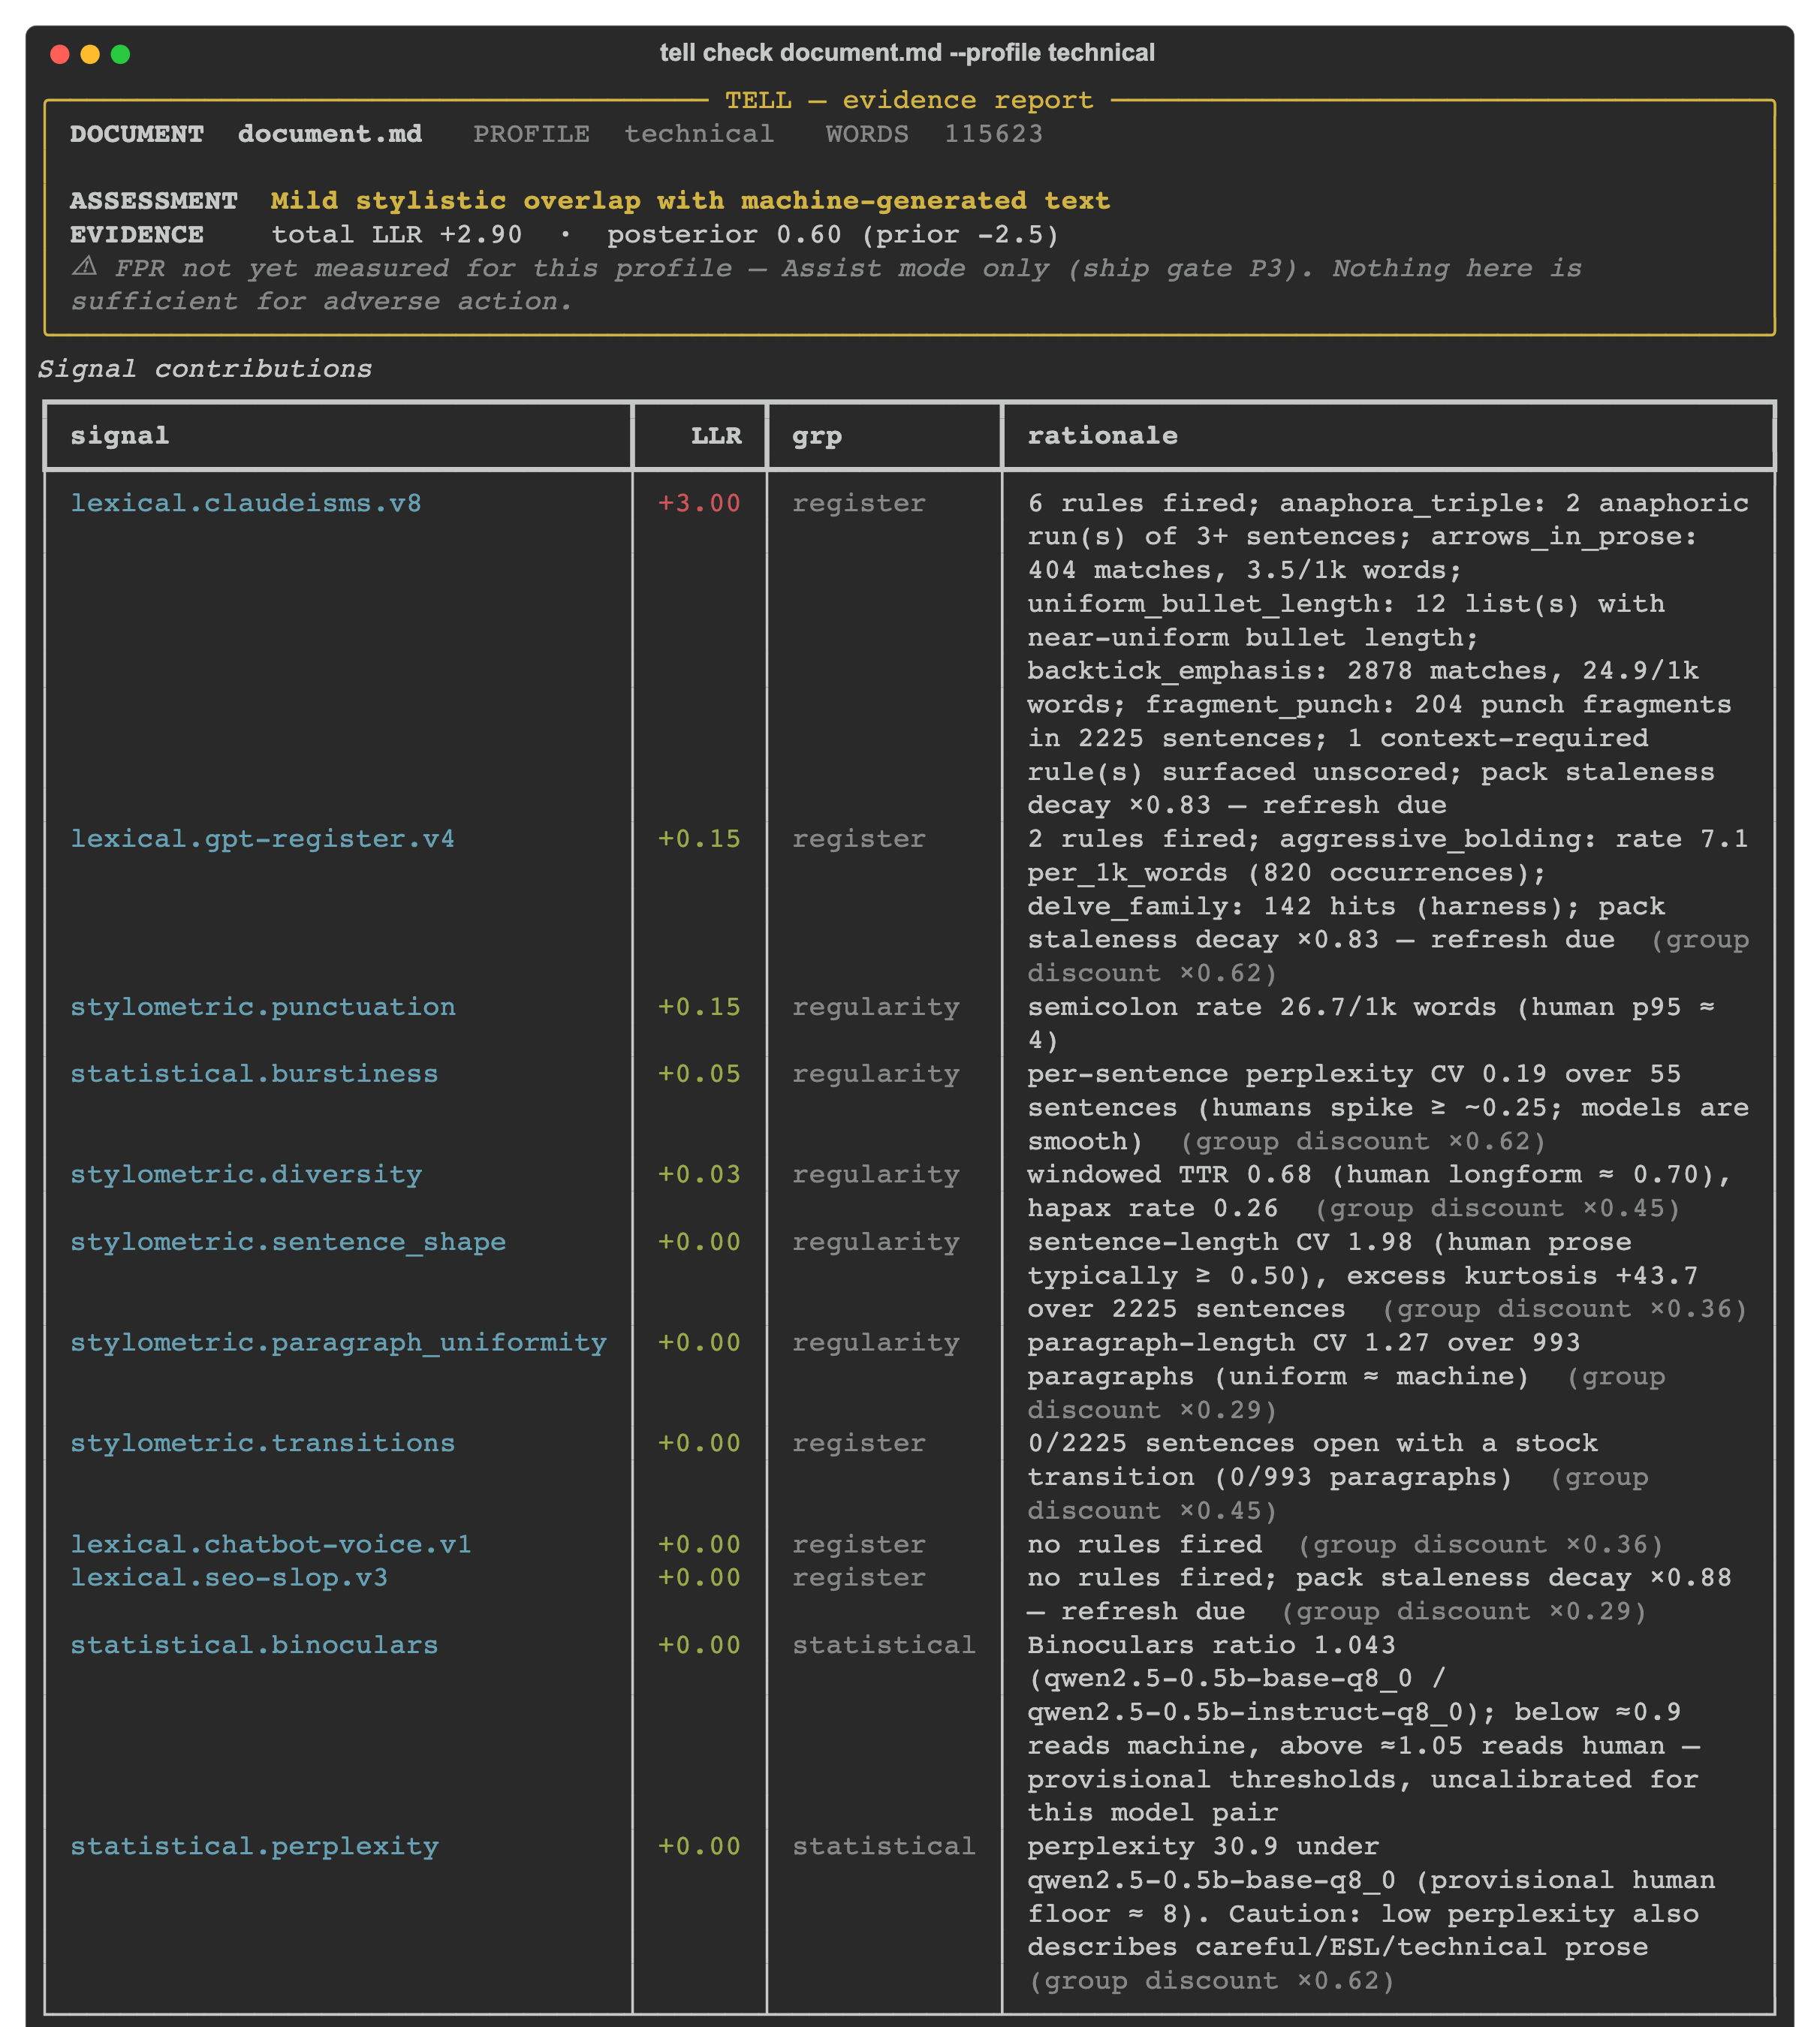Click the 'LLR' column header
The height and width of the screenshot is (2027, 1820).
(x=716, y=436)
